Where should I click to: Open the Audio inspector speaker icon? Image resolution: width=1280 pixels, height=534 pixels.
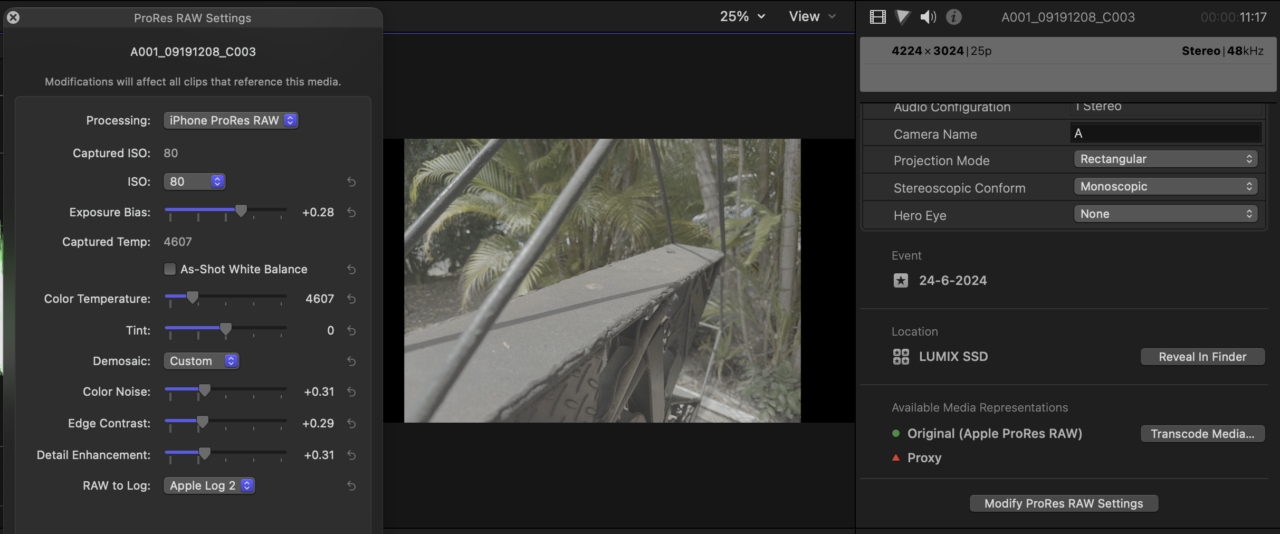(928, 17)
